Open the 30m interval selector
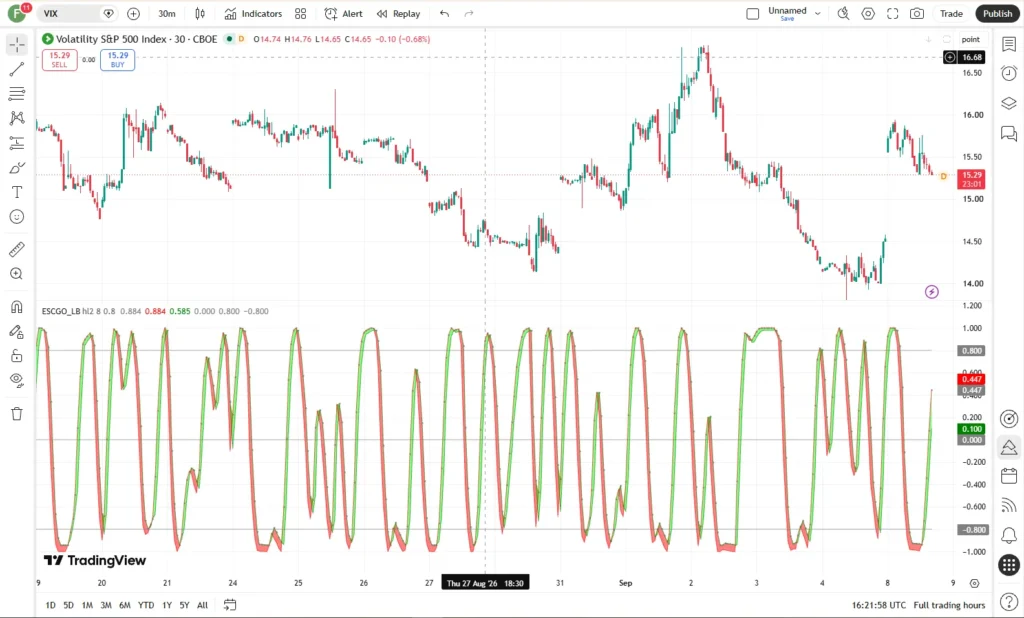 pos(167,14)
